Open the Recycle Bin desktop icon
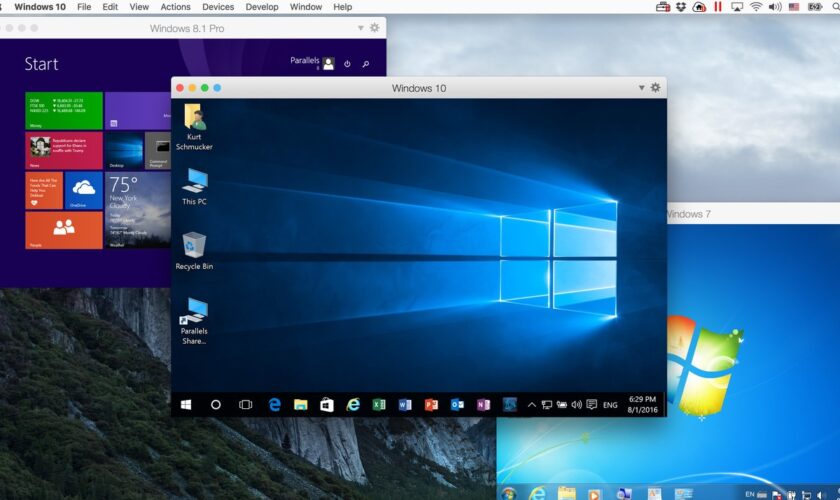 pos(194,248)
